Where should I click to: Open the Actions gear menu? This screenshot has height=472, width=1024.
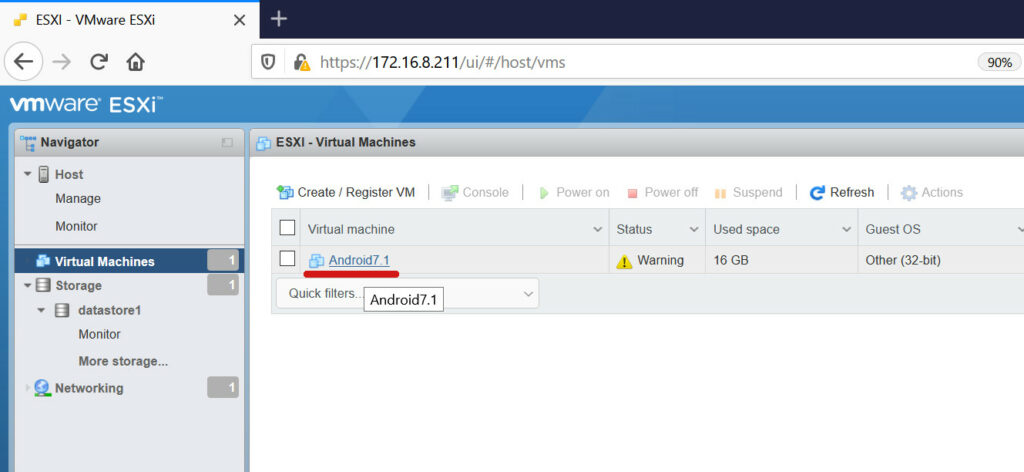tap(931, 192)
